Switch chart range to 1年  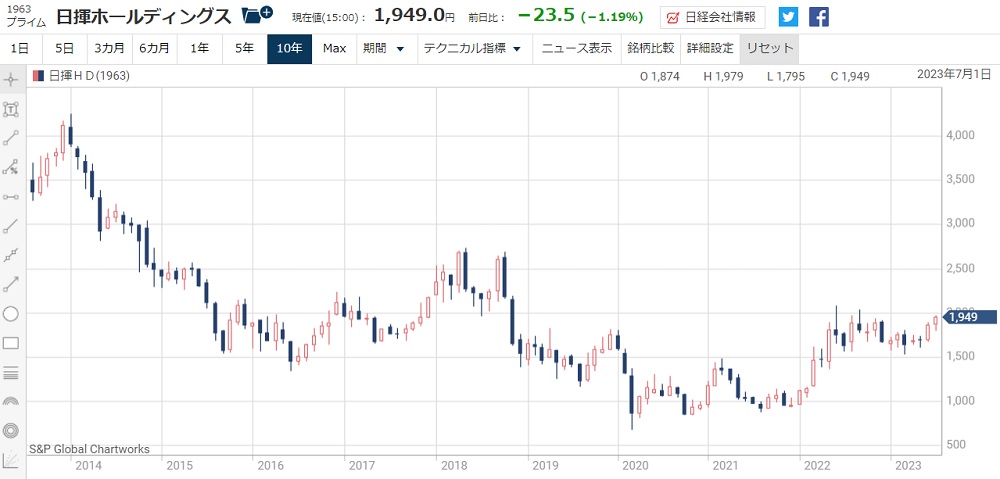(200, 49)
